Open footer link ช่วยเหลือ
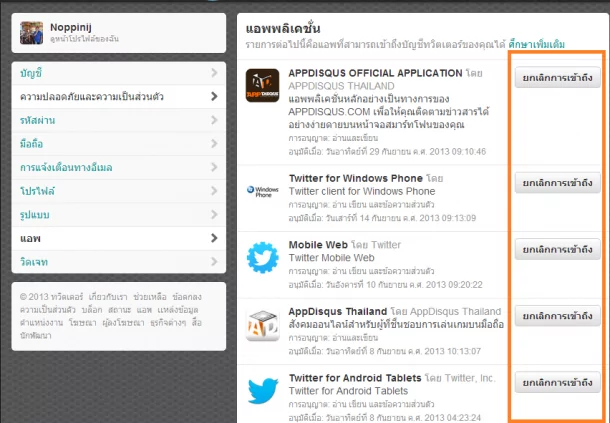This screenshot has width=610, height=423. tap(150, 297)
